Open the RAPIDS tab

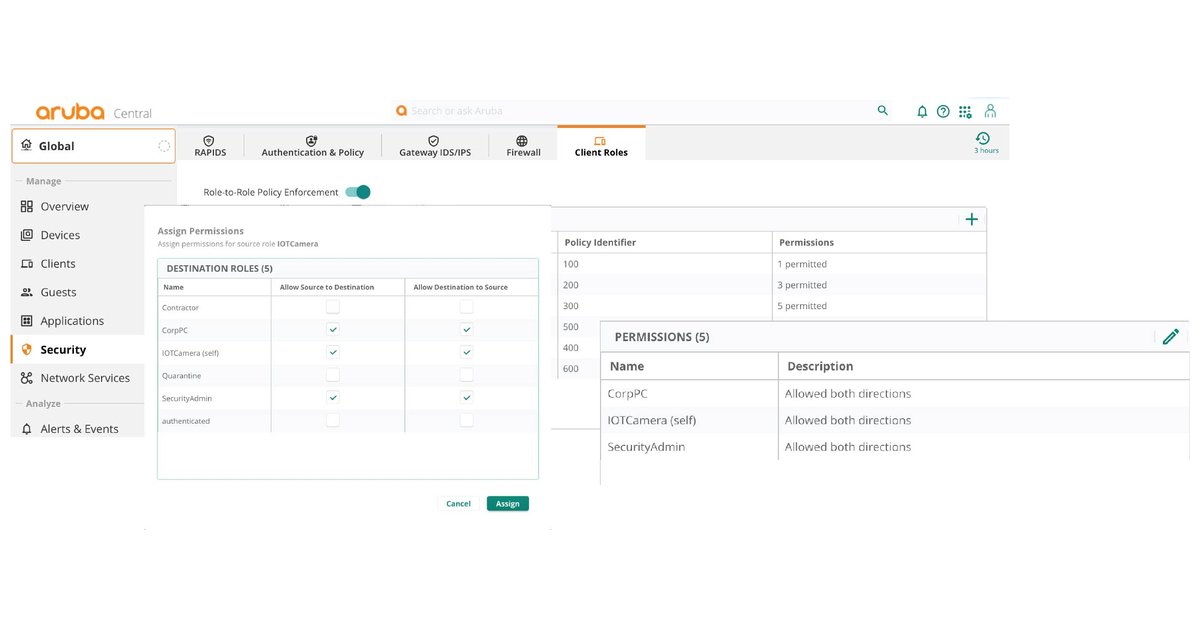[210, 146]
